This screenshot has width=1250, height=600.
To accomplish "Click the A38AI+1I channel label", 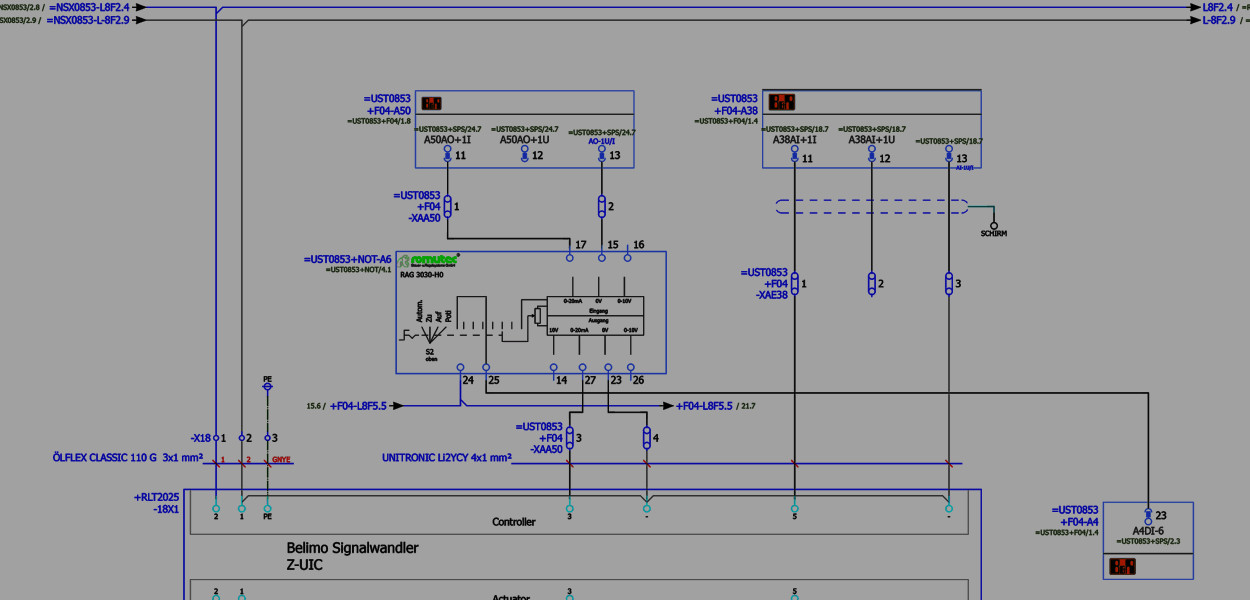I will point(794,140).
